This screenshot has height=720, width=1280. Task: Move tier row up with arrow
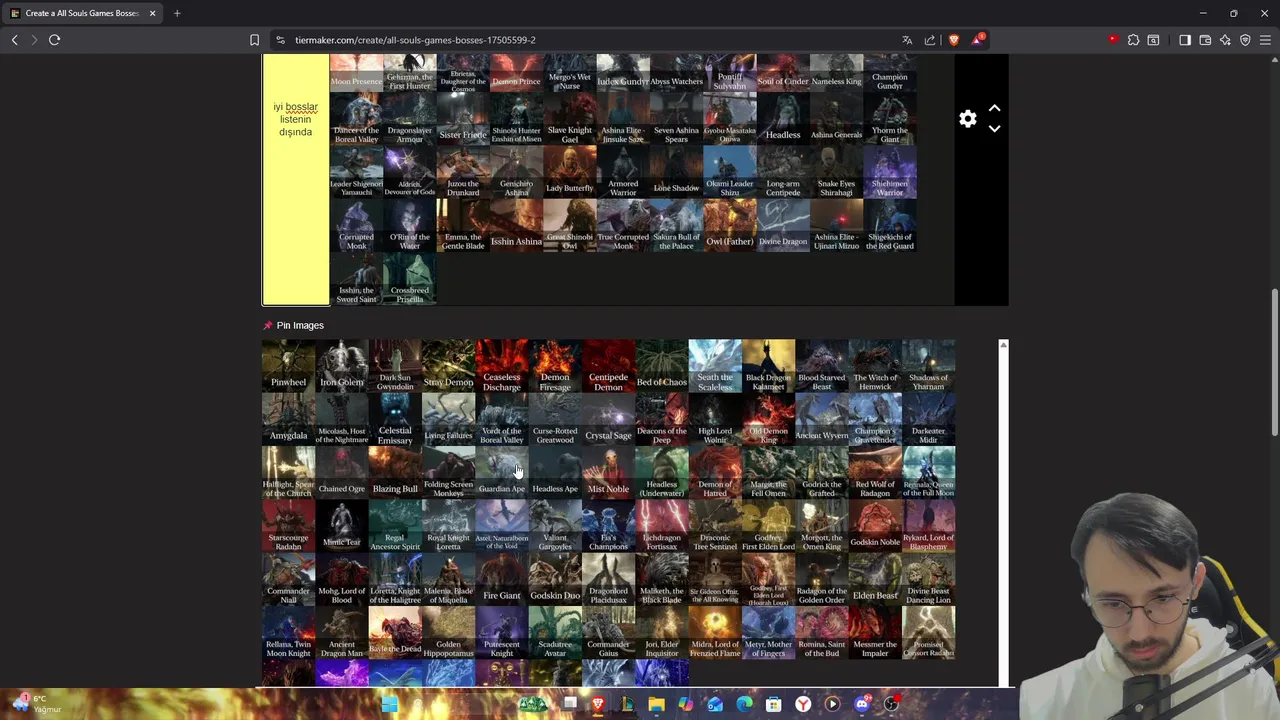(x=994, y=108)
